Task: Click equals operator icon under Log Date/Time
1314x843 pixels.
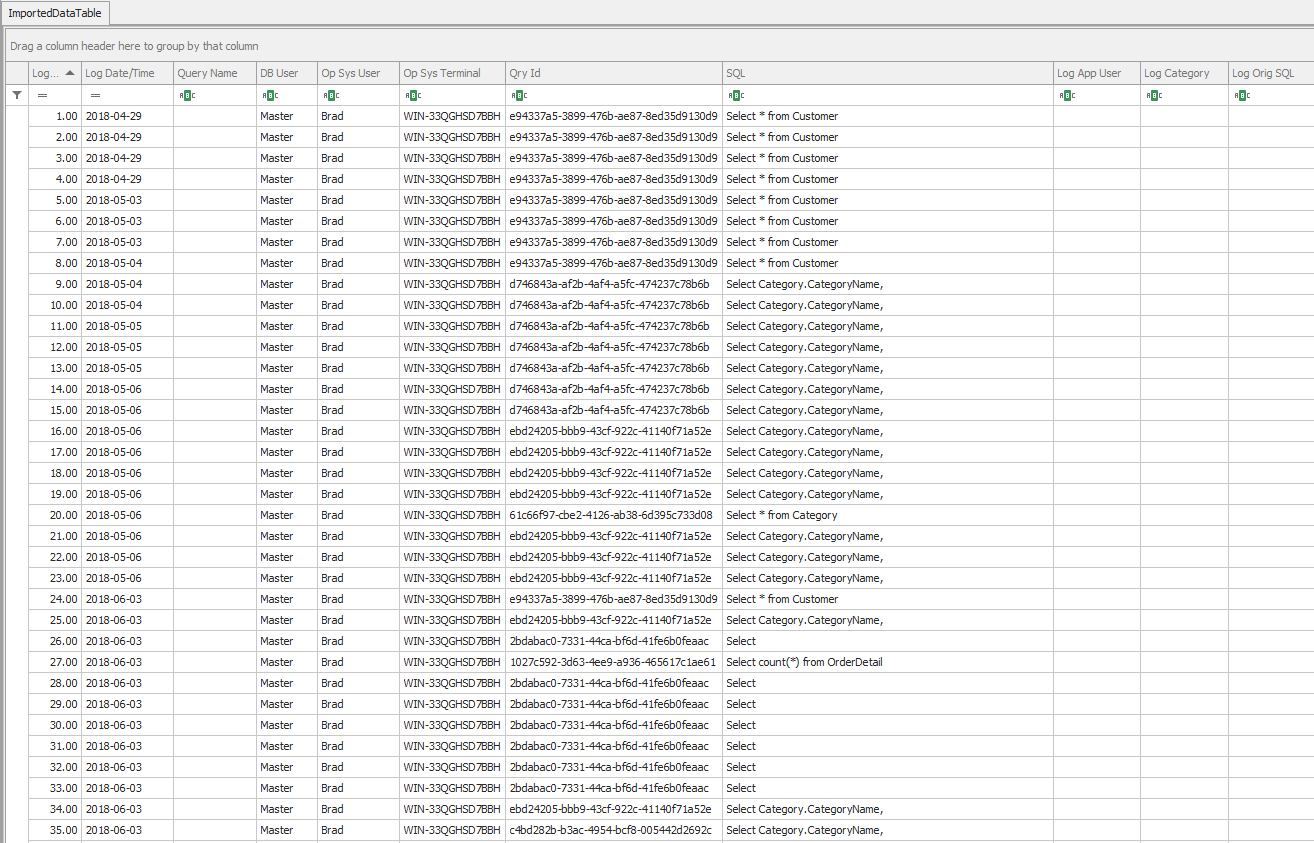Action: point(95,95)
